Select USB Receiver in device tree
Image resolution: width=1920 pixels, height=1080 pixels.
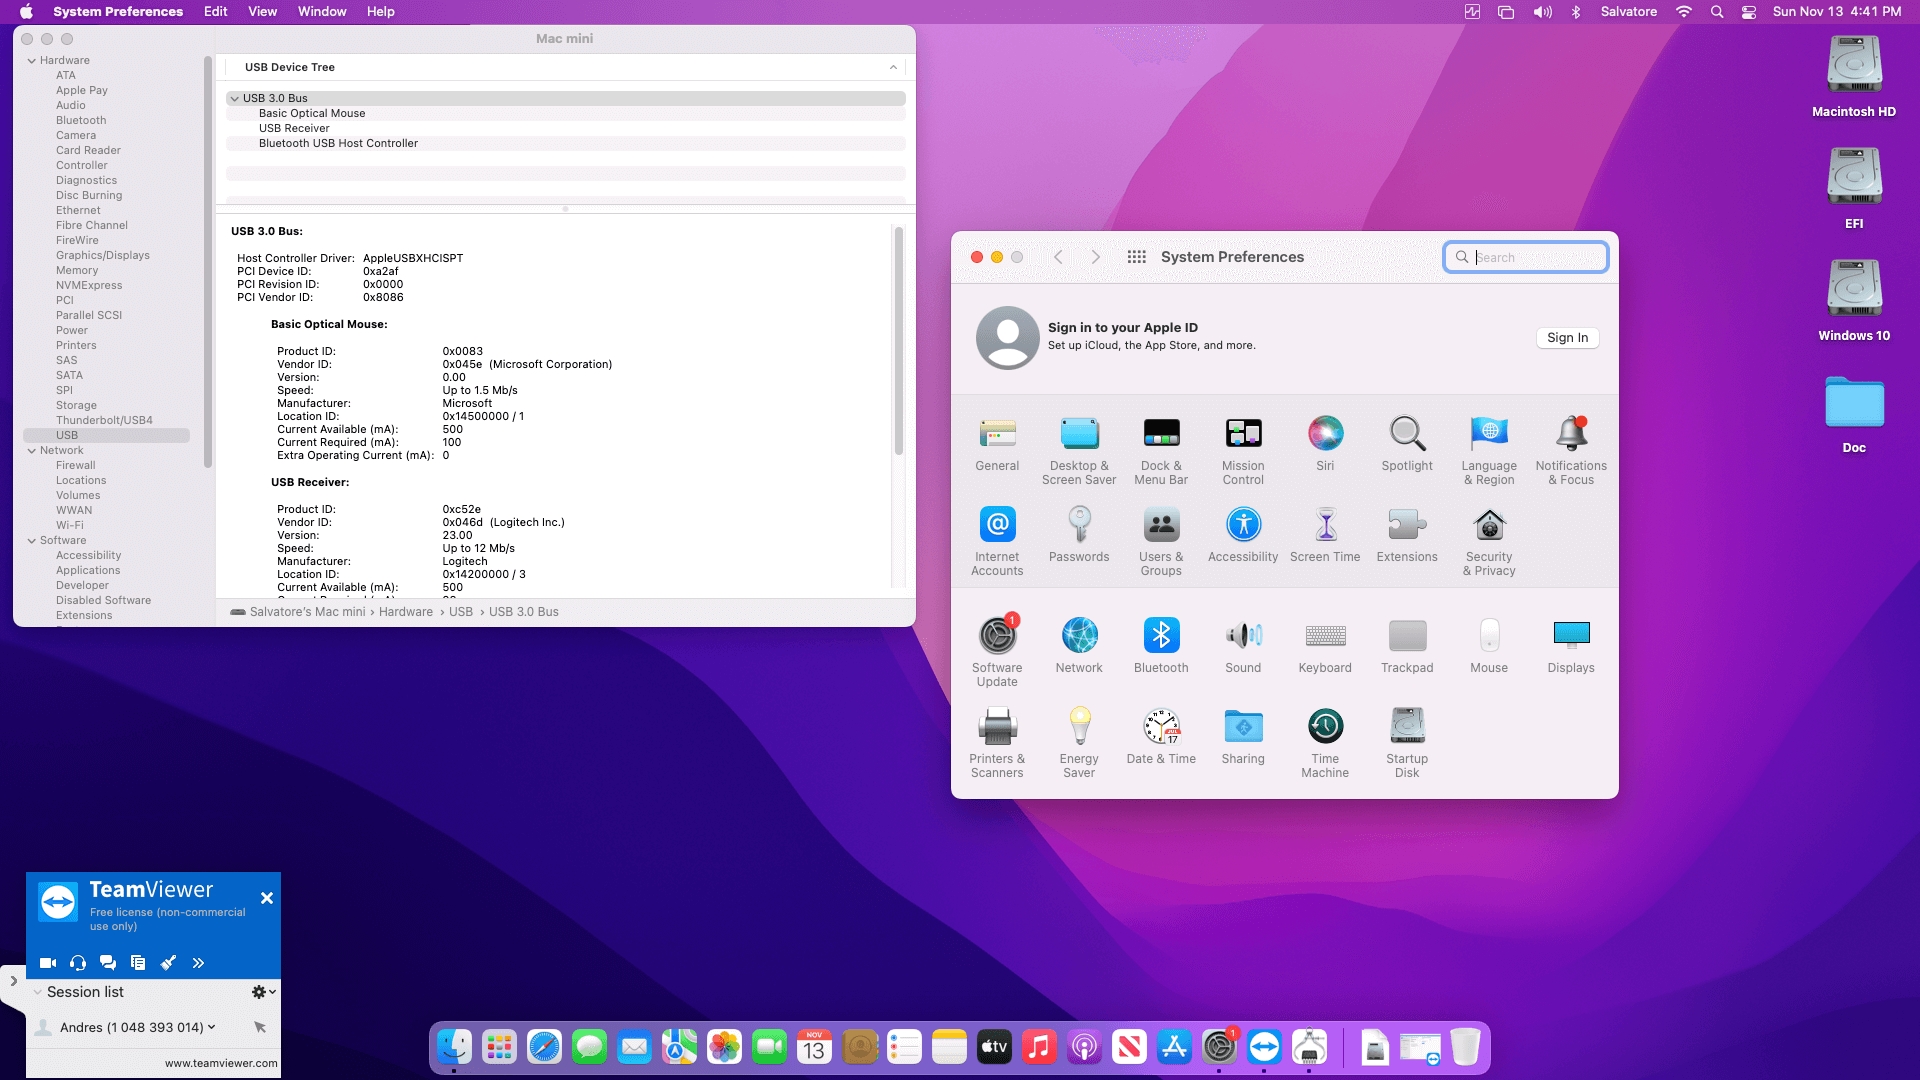(x=566, y=129)
